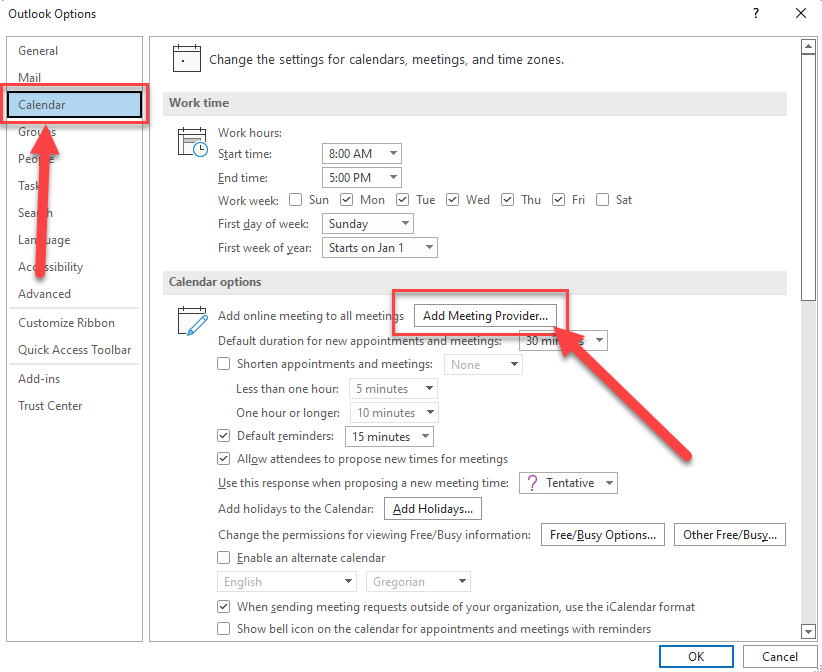
Task: Click the scrollbar down arrow
Action: tap(808, 632)
